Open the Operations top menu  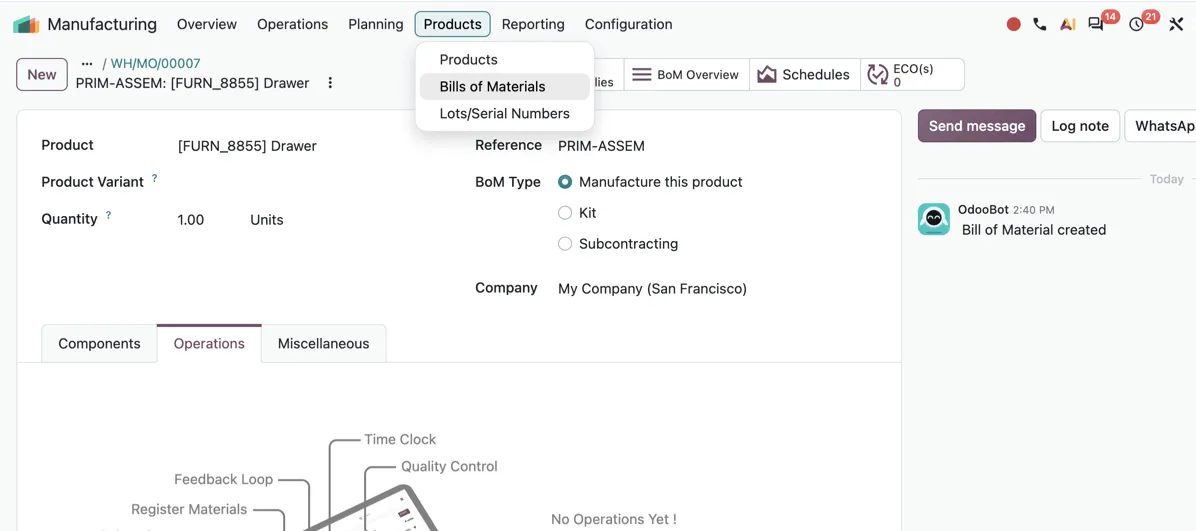pos(292,24)
